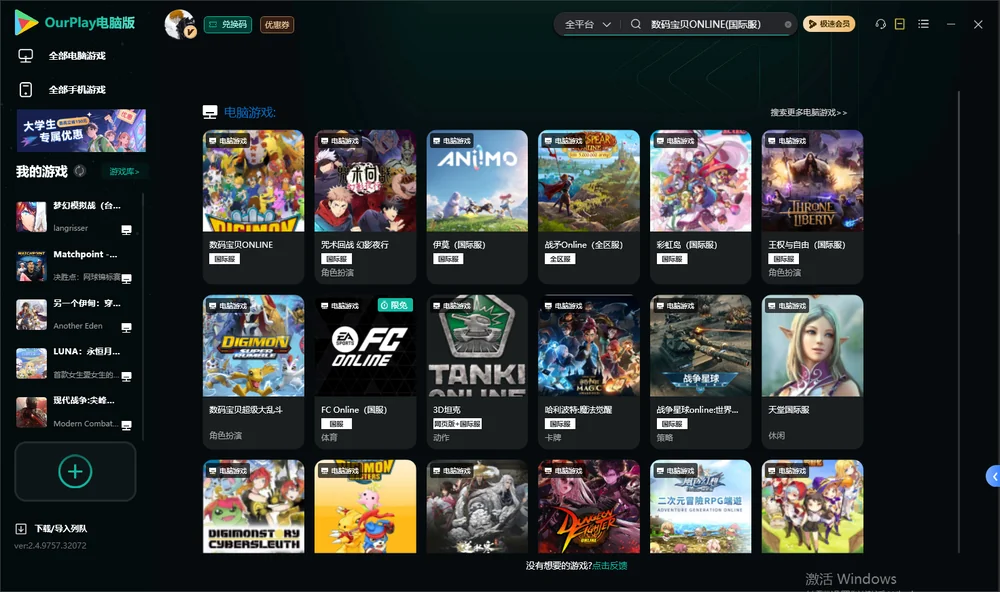Viewport: 1000px width, 592px height.
Task: Open 另一个伊甸 Another Eden entry
Action: pos(75,314)
